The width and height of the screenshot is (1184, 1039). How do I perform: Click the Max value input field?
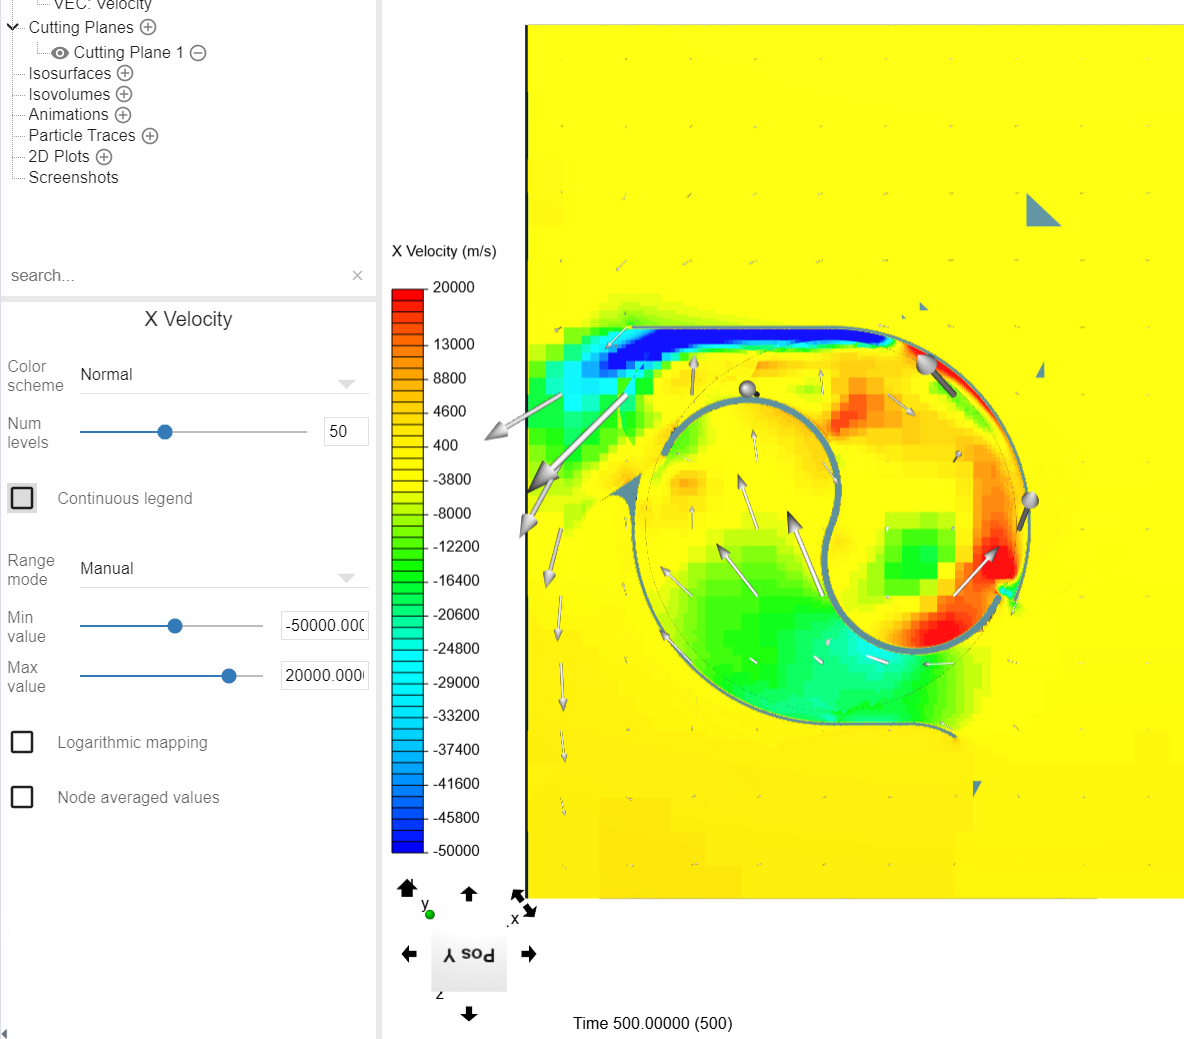pyautogui.click(x=325, y=676)
